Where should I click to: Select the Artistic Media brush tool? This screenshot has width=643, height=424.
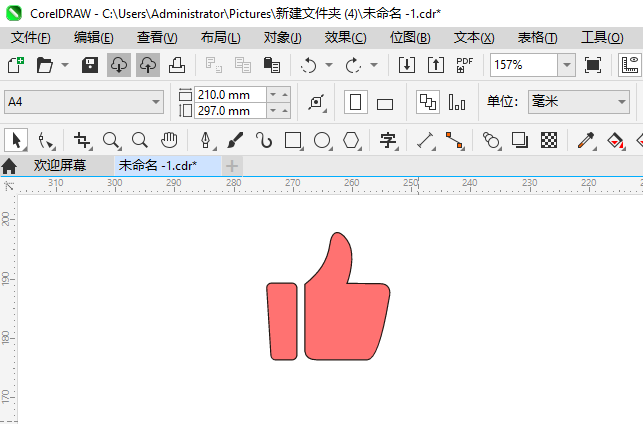coord(235,141)
